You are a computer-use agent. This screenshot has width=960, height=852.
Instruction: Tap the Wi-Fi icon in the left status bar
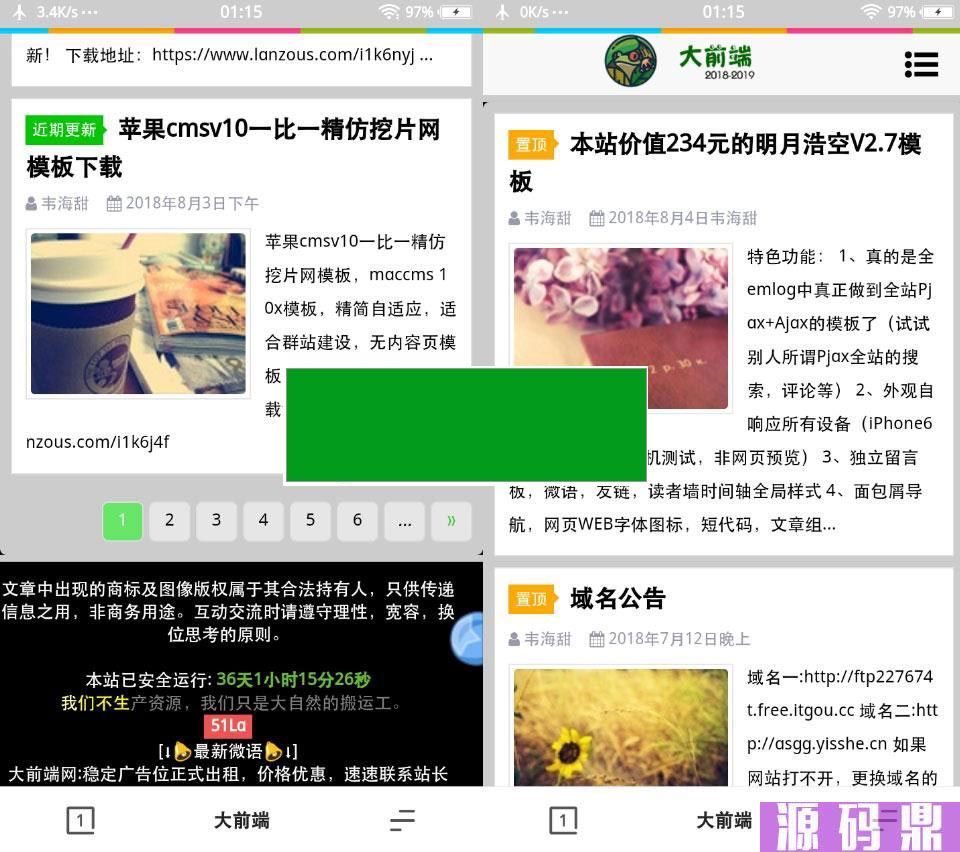[389, 12]
